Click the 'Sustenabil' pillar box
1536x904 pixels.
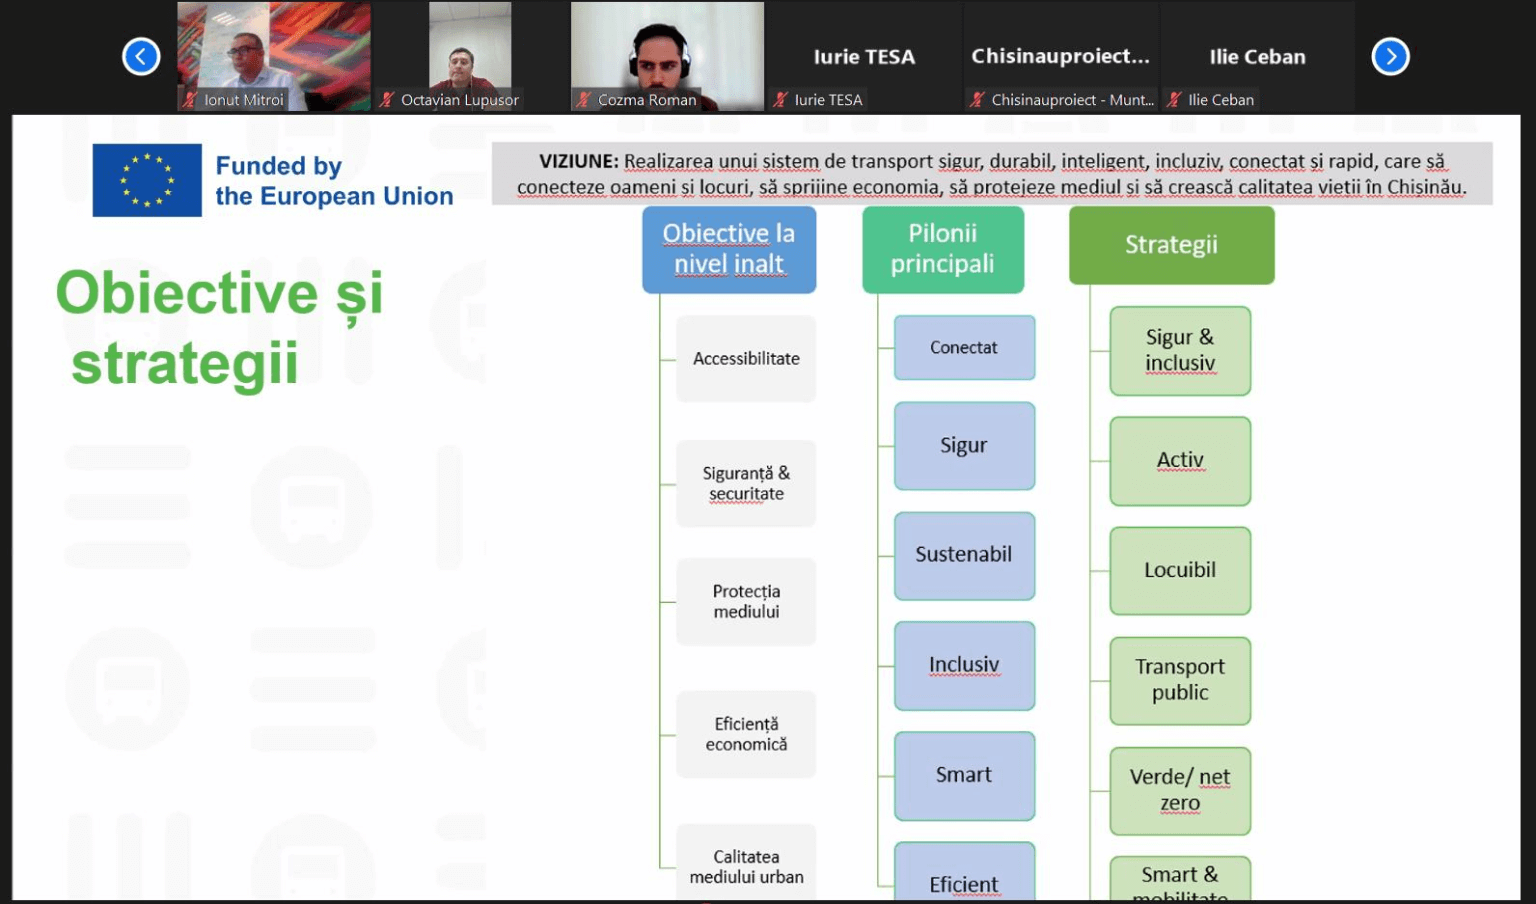point(964,555)
